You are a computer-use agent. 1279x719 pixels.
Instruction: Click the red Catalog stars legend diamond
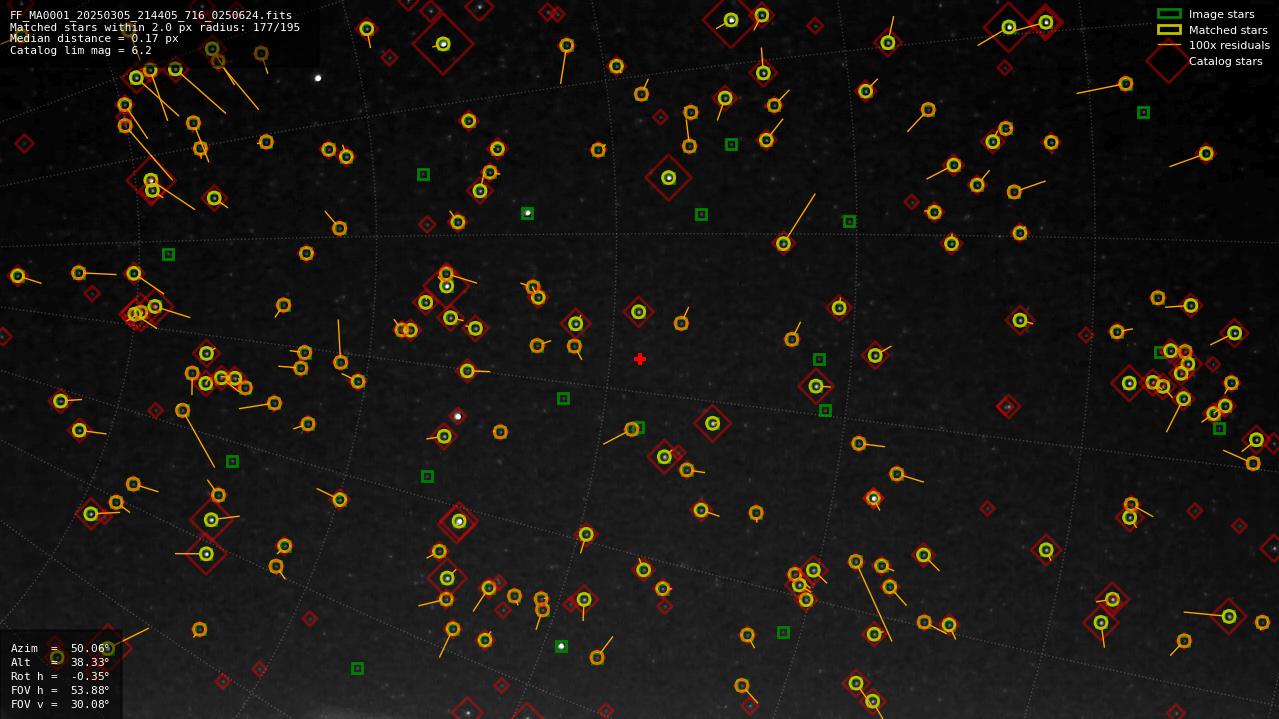click(1168, 61)
